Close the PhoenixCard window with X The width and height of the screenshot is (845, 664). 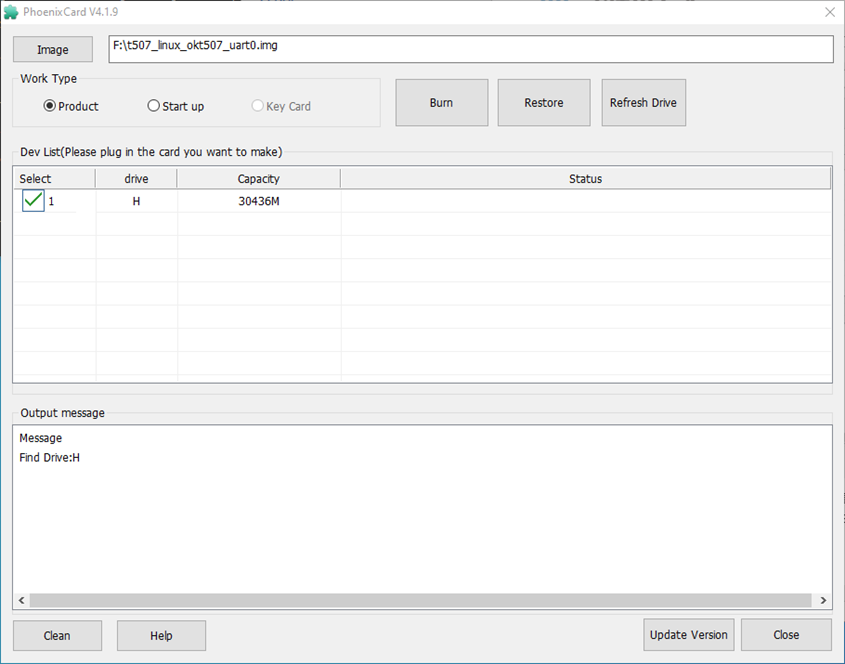pos(829,12)
